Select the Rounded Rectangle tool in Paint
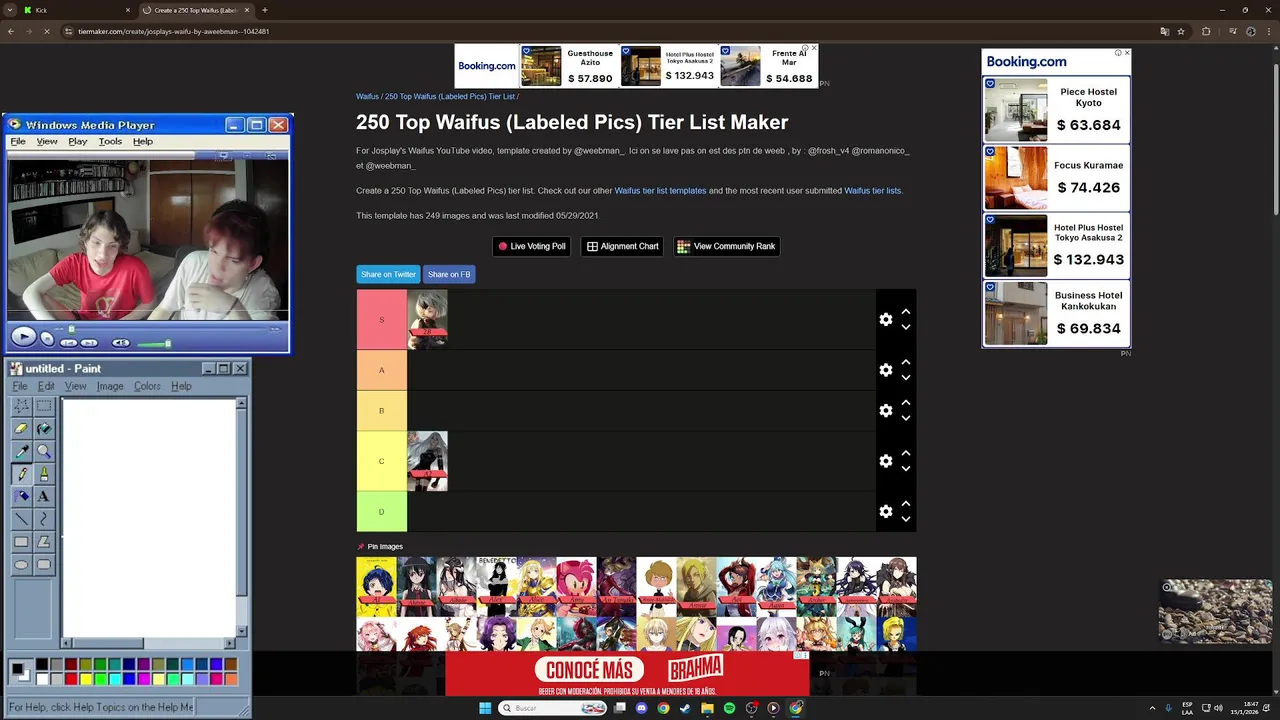This screenshot has height=720, width=1280. [x=44, y=565]
